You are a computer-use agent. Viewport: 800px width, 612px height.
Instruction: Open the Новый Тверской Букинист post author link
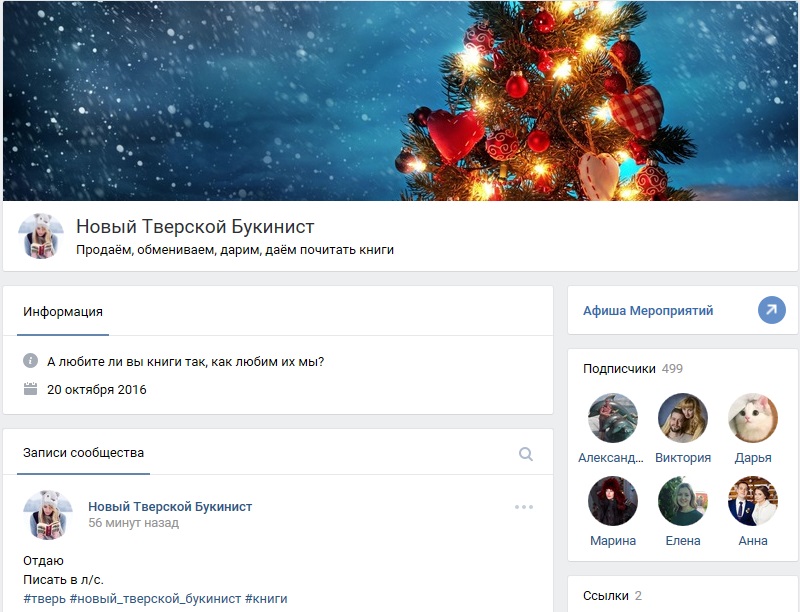(x=170, y=507)
